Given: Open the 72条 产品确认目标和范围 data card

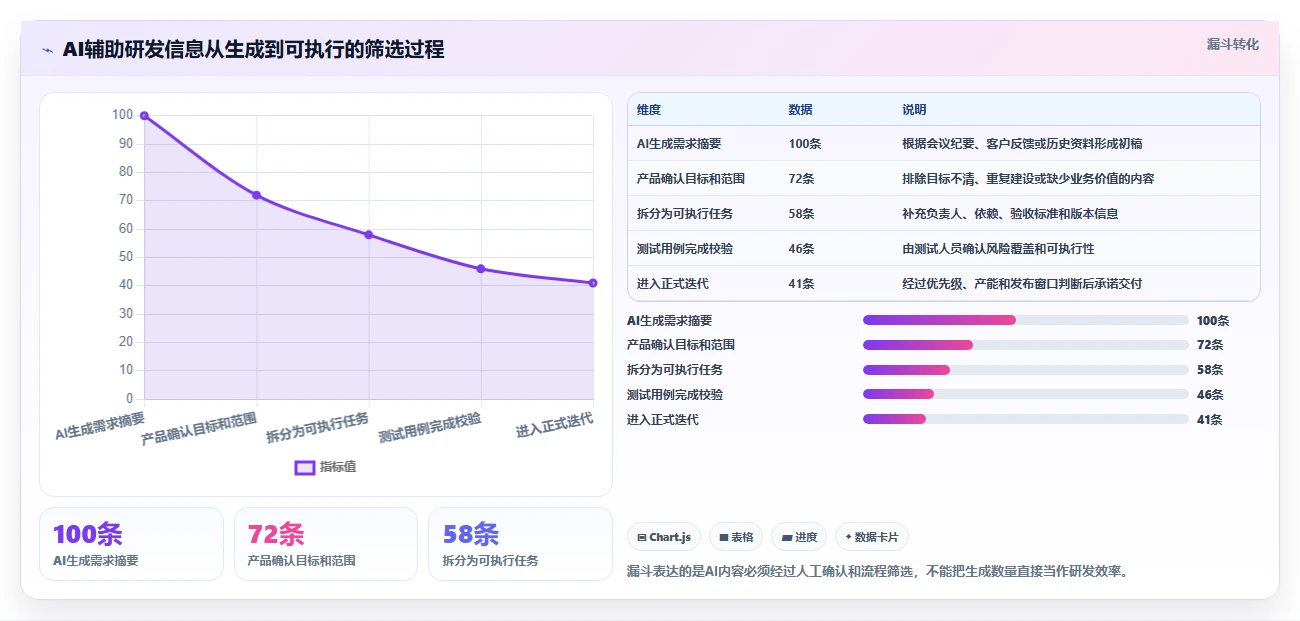Looking at the screenshot, I should [x=325, y=544].
